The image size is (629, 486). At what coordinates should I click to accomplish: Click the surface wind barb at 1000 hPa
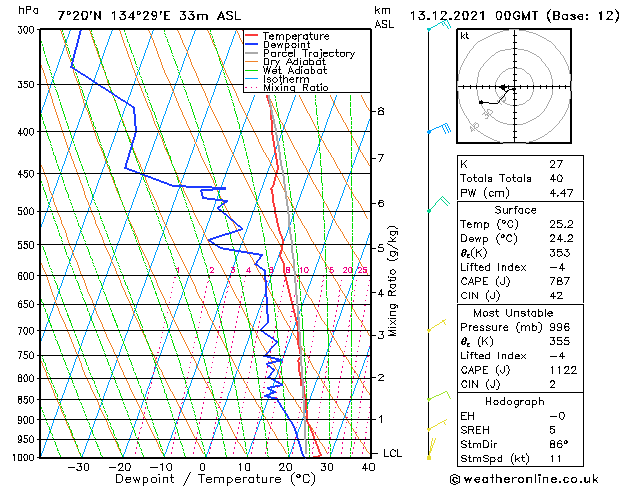pos(431,449)
